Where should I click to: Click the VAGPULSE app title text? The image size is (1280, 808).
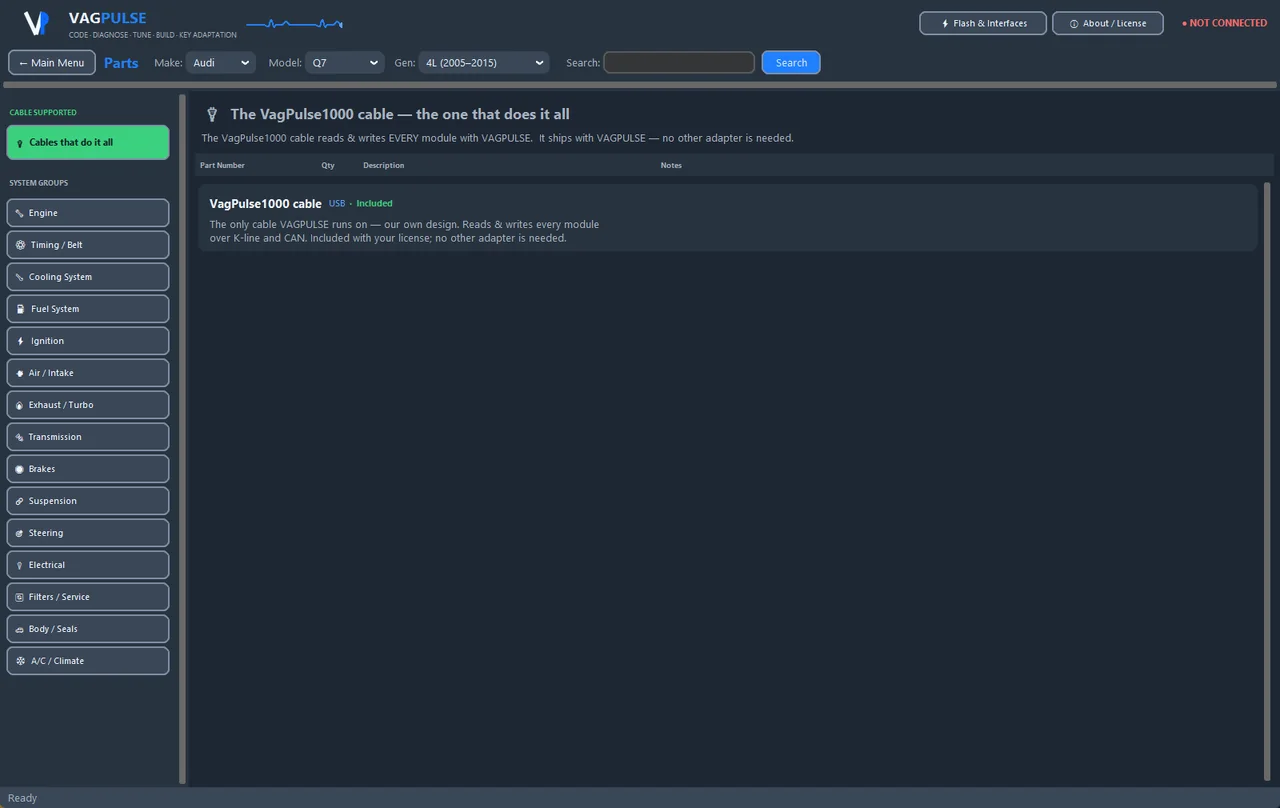(107, 18)
